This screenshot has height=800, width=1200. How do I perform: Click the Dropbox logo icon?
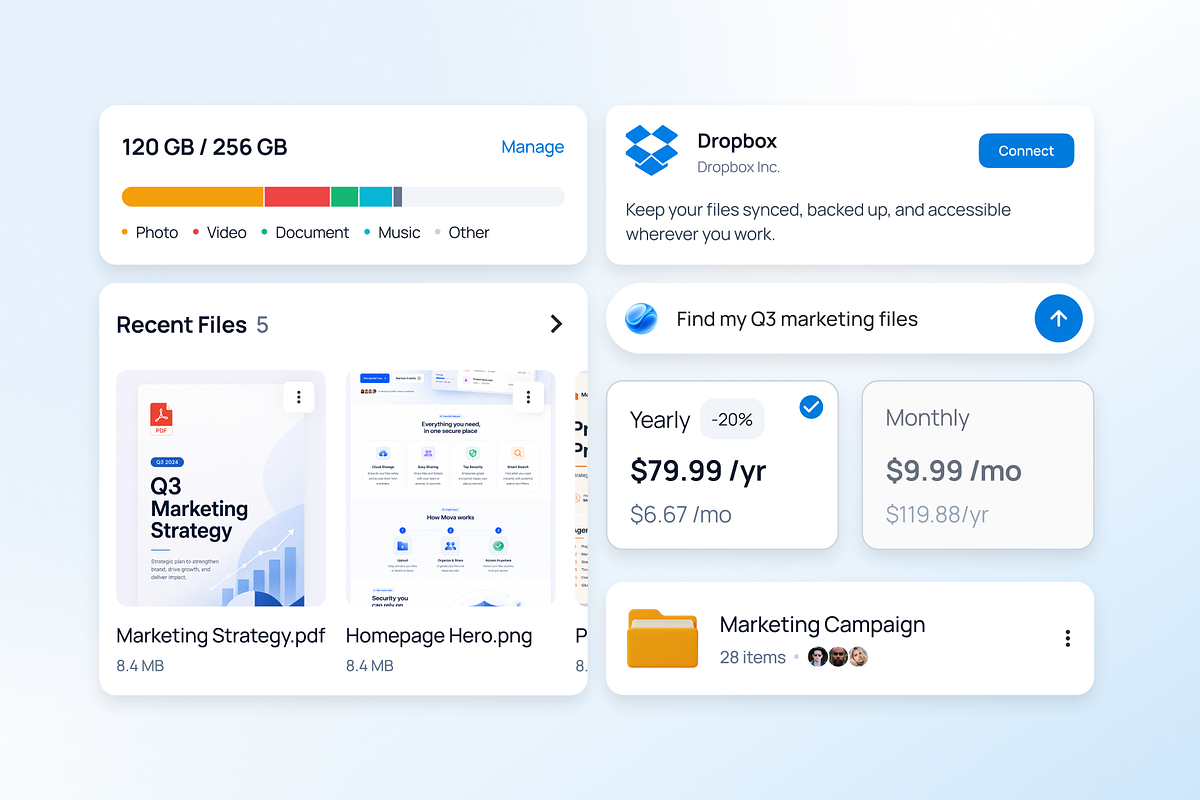pos(651,150)
